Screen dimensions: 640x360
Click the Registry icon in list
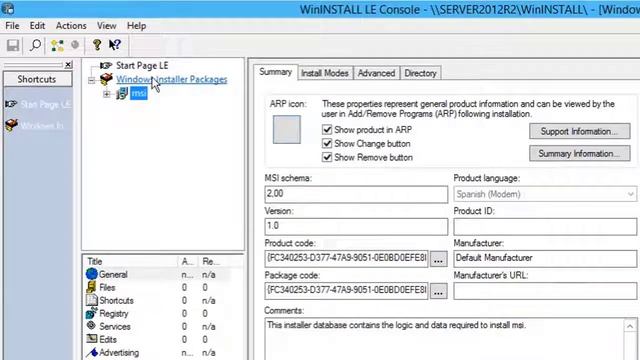(91, 313)
